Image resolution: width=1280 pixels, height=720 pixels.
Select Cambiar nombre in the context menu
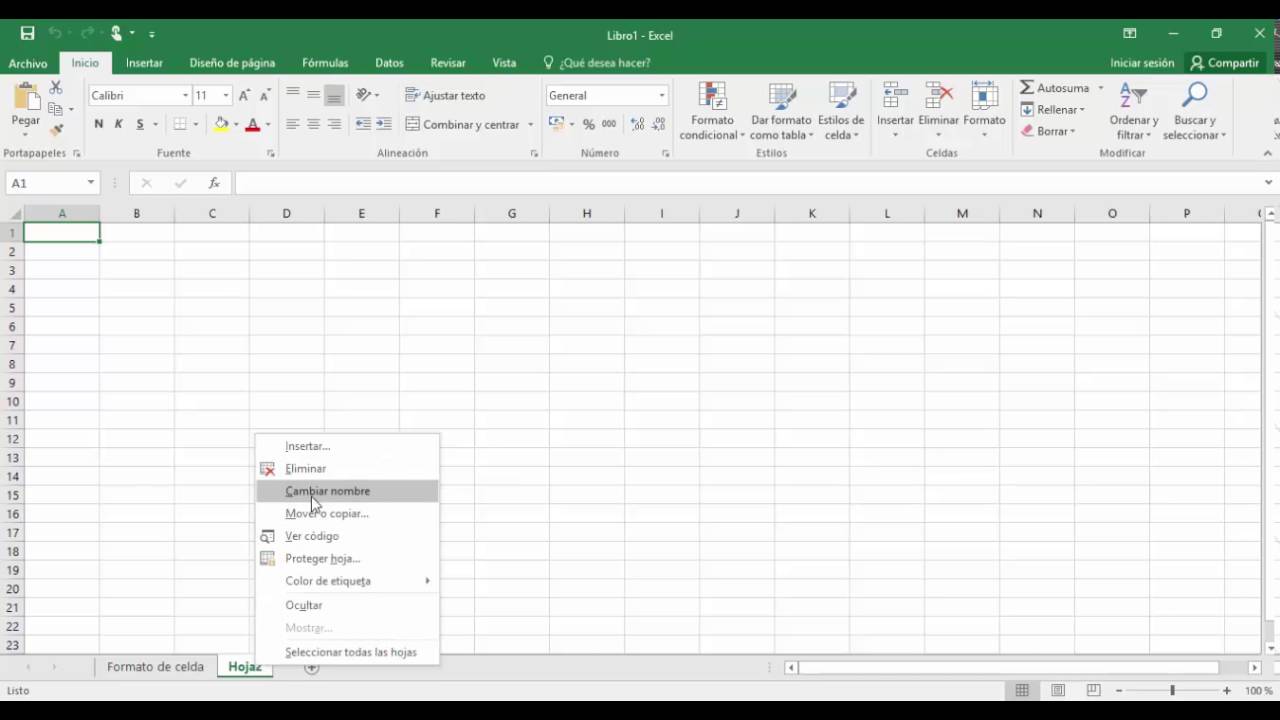pos(347,491)
